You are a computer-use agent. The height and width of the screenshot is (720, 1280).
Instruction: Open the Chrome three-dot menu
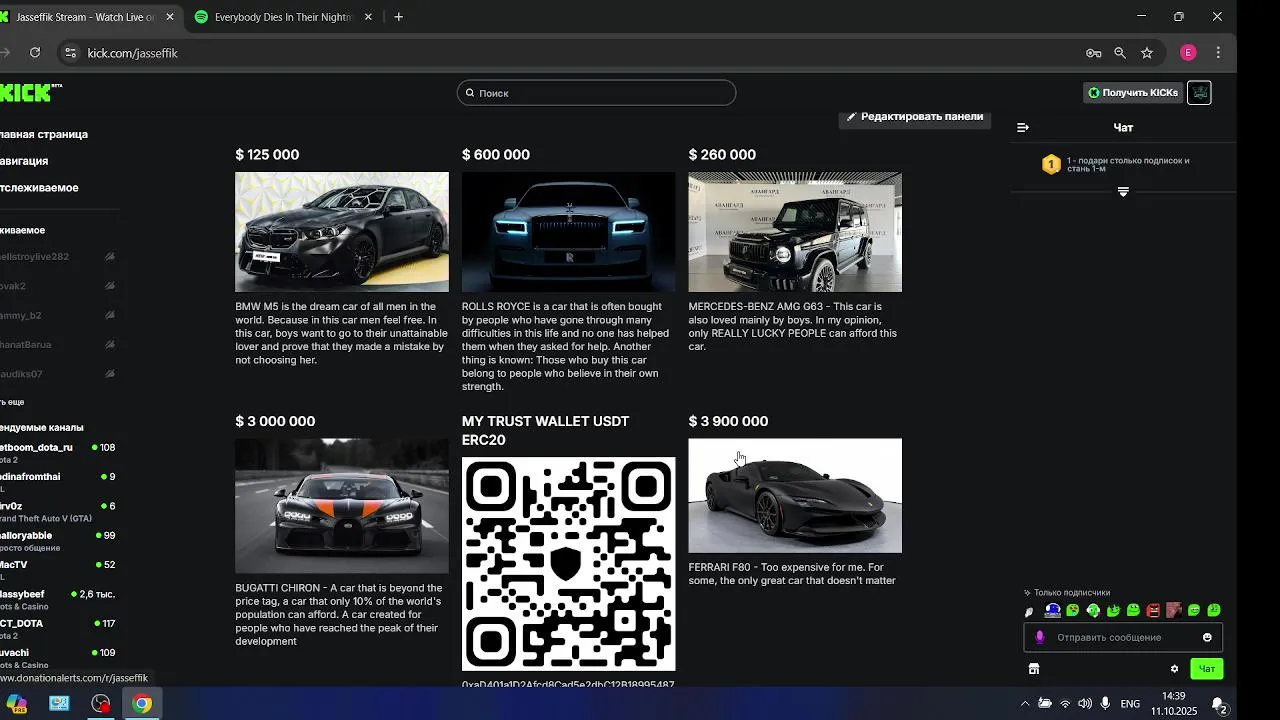click(x=1218, y=53)
